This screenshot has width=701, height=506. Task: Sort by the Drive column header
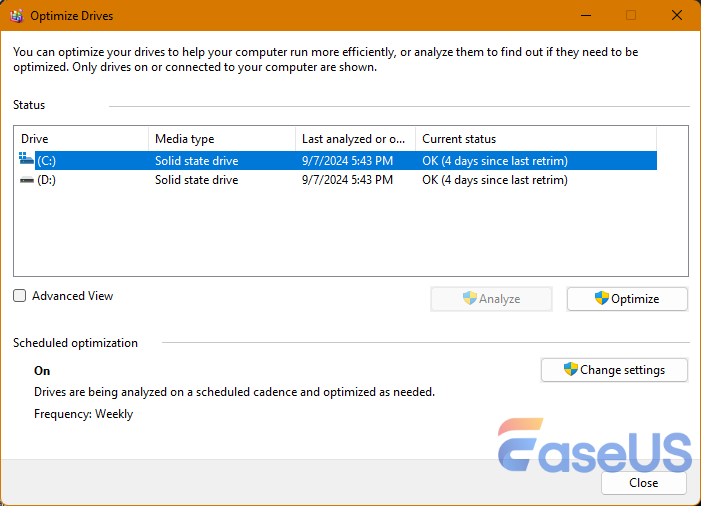tap(80, 139)
